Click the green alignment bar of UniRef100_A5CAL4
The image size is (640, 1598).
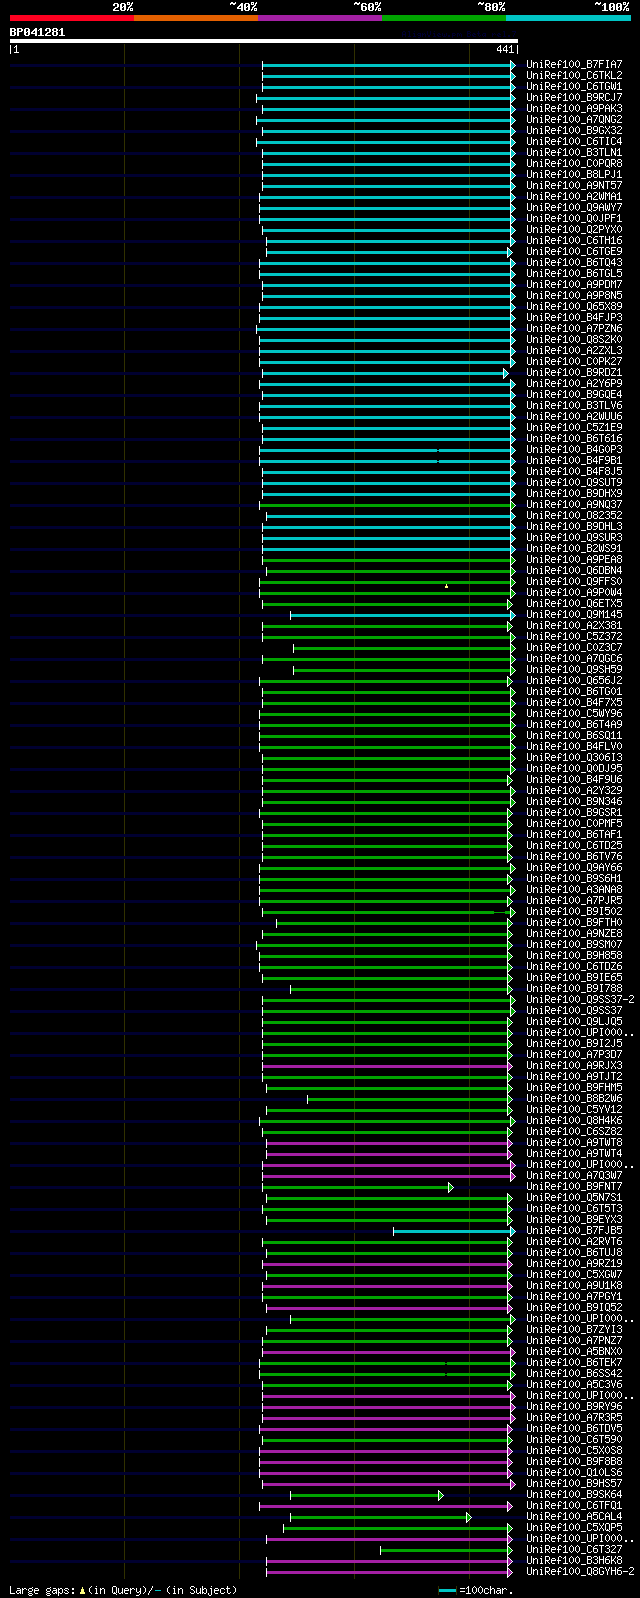click(380, 1516)
